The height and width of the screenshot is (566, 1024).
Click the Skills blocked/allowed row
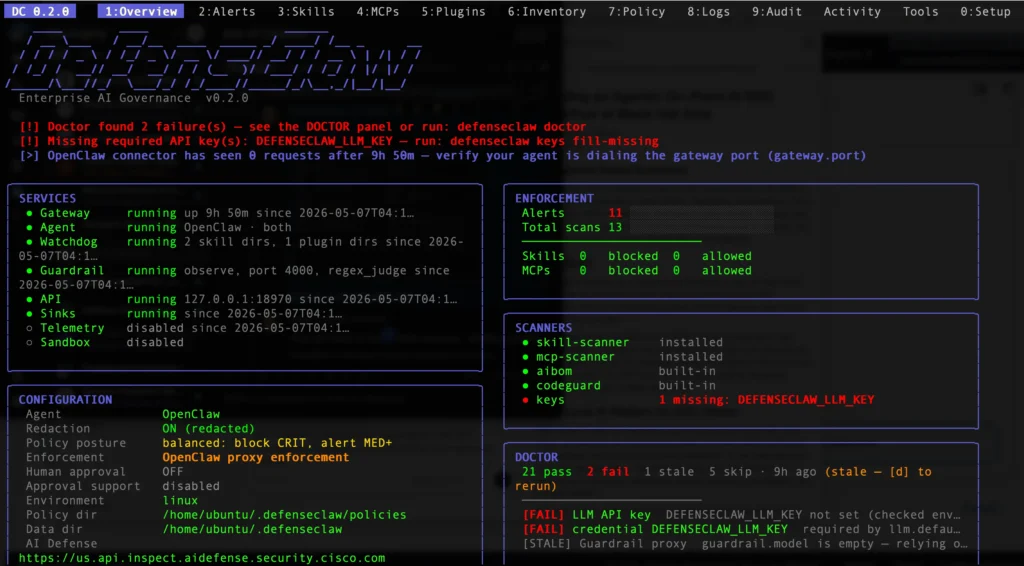click(x=637, y=256)
